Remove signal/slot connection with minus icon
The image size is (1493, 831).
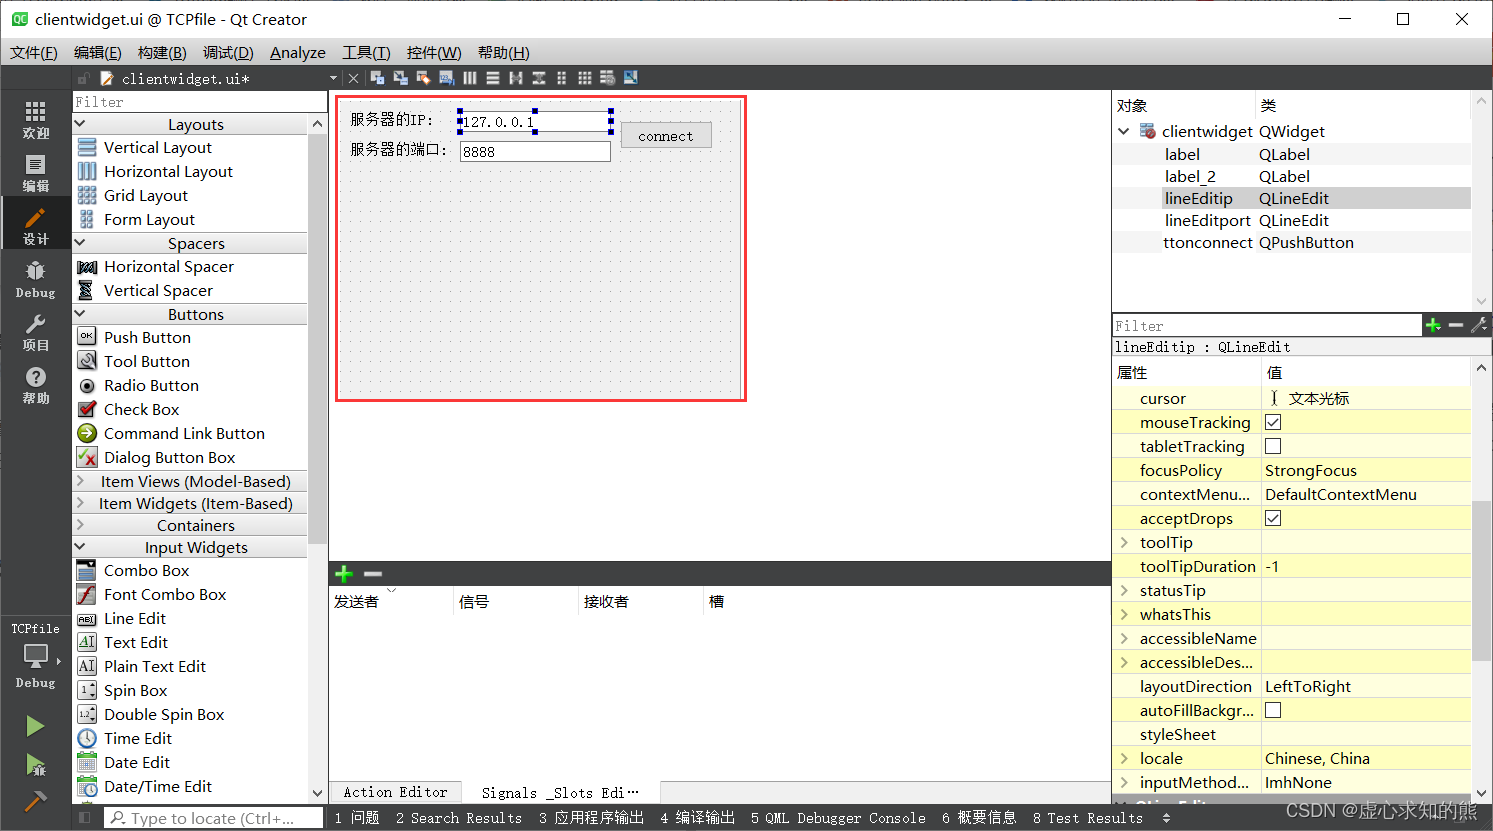373,574
